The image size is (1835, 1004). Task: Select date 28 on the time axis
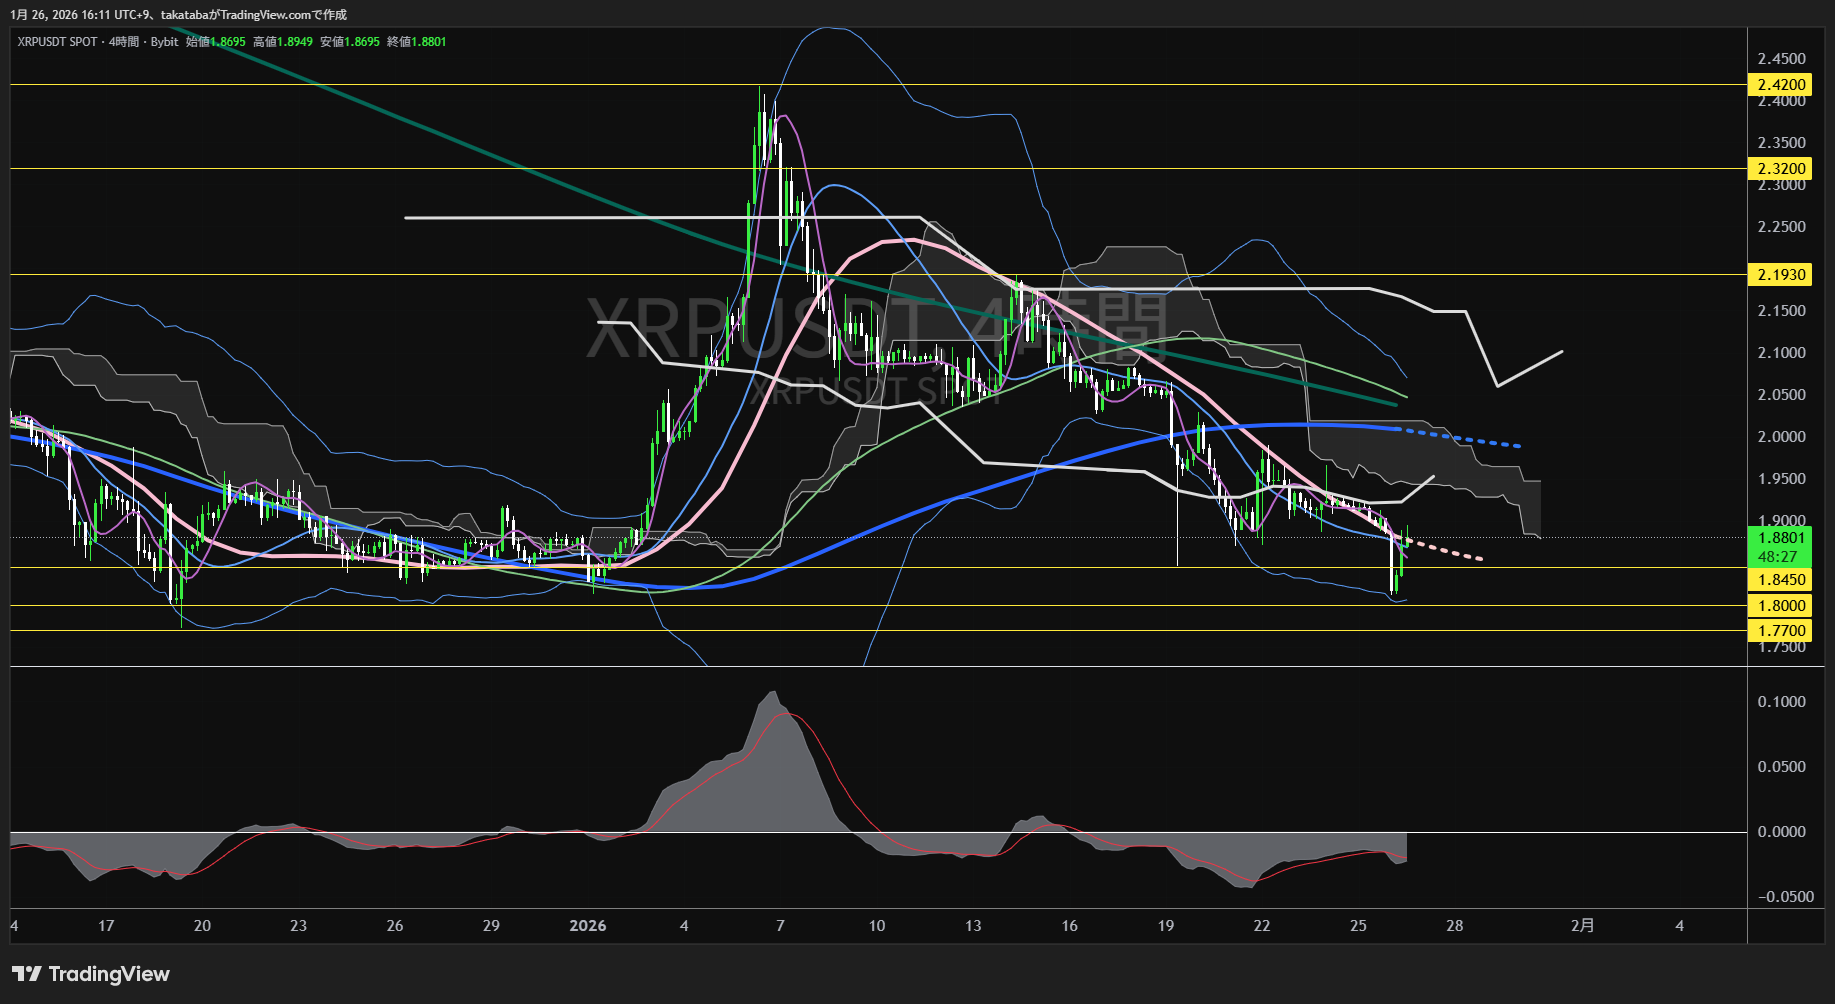[x=1454, y=926]
